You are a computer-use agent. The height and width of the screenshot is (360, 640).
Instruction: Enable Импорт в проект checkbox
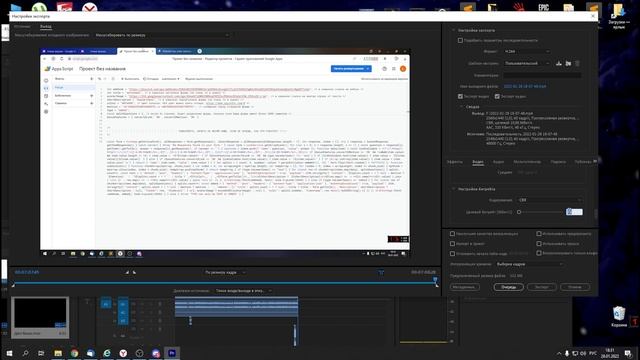pyautogui.click(x=452, y=244)
